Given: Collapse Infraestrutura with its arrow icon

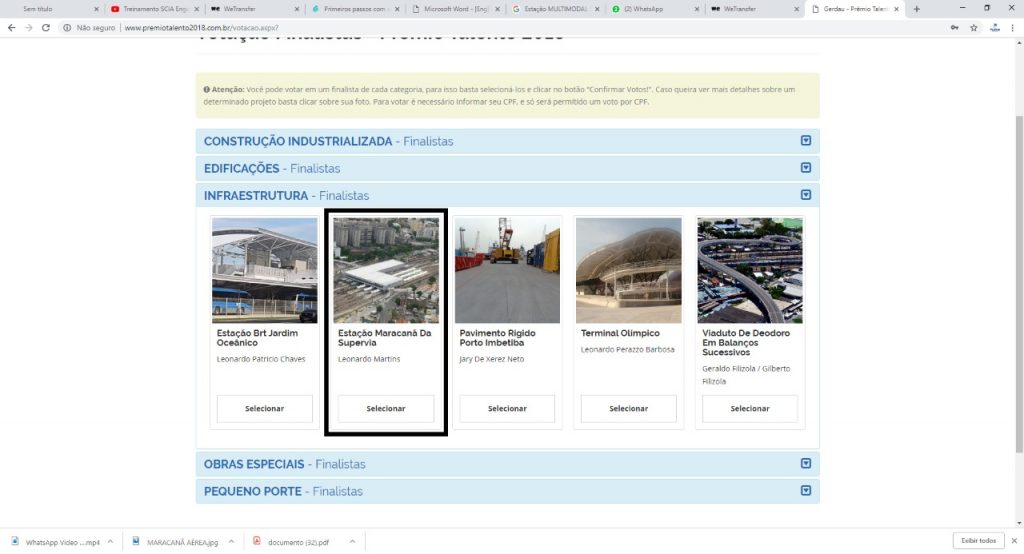Looking at the screenshot, I should click(x=806, y=195).
